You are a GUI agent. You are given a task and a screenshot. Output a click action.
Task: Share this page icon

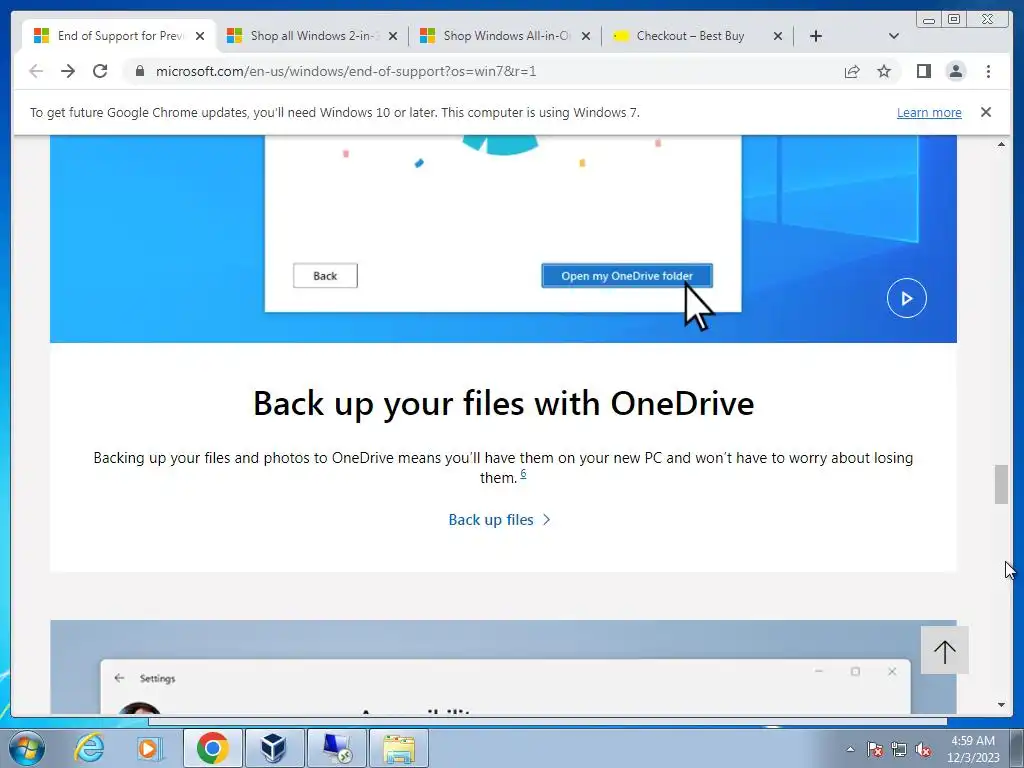click(x=852, y=71)
